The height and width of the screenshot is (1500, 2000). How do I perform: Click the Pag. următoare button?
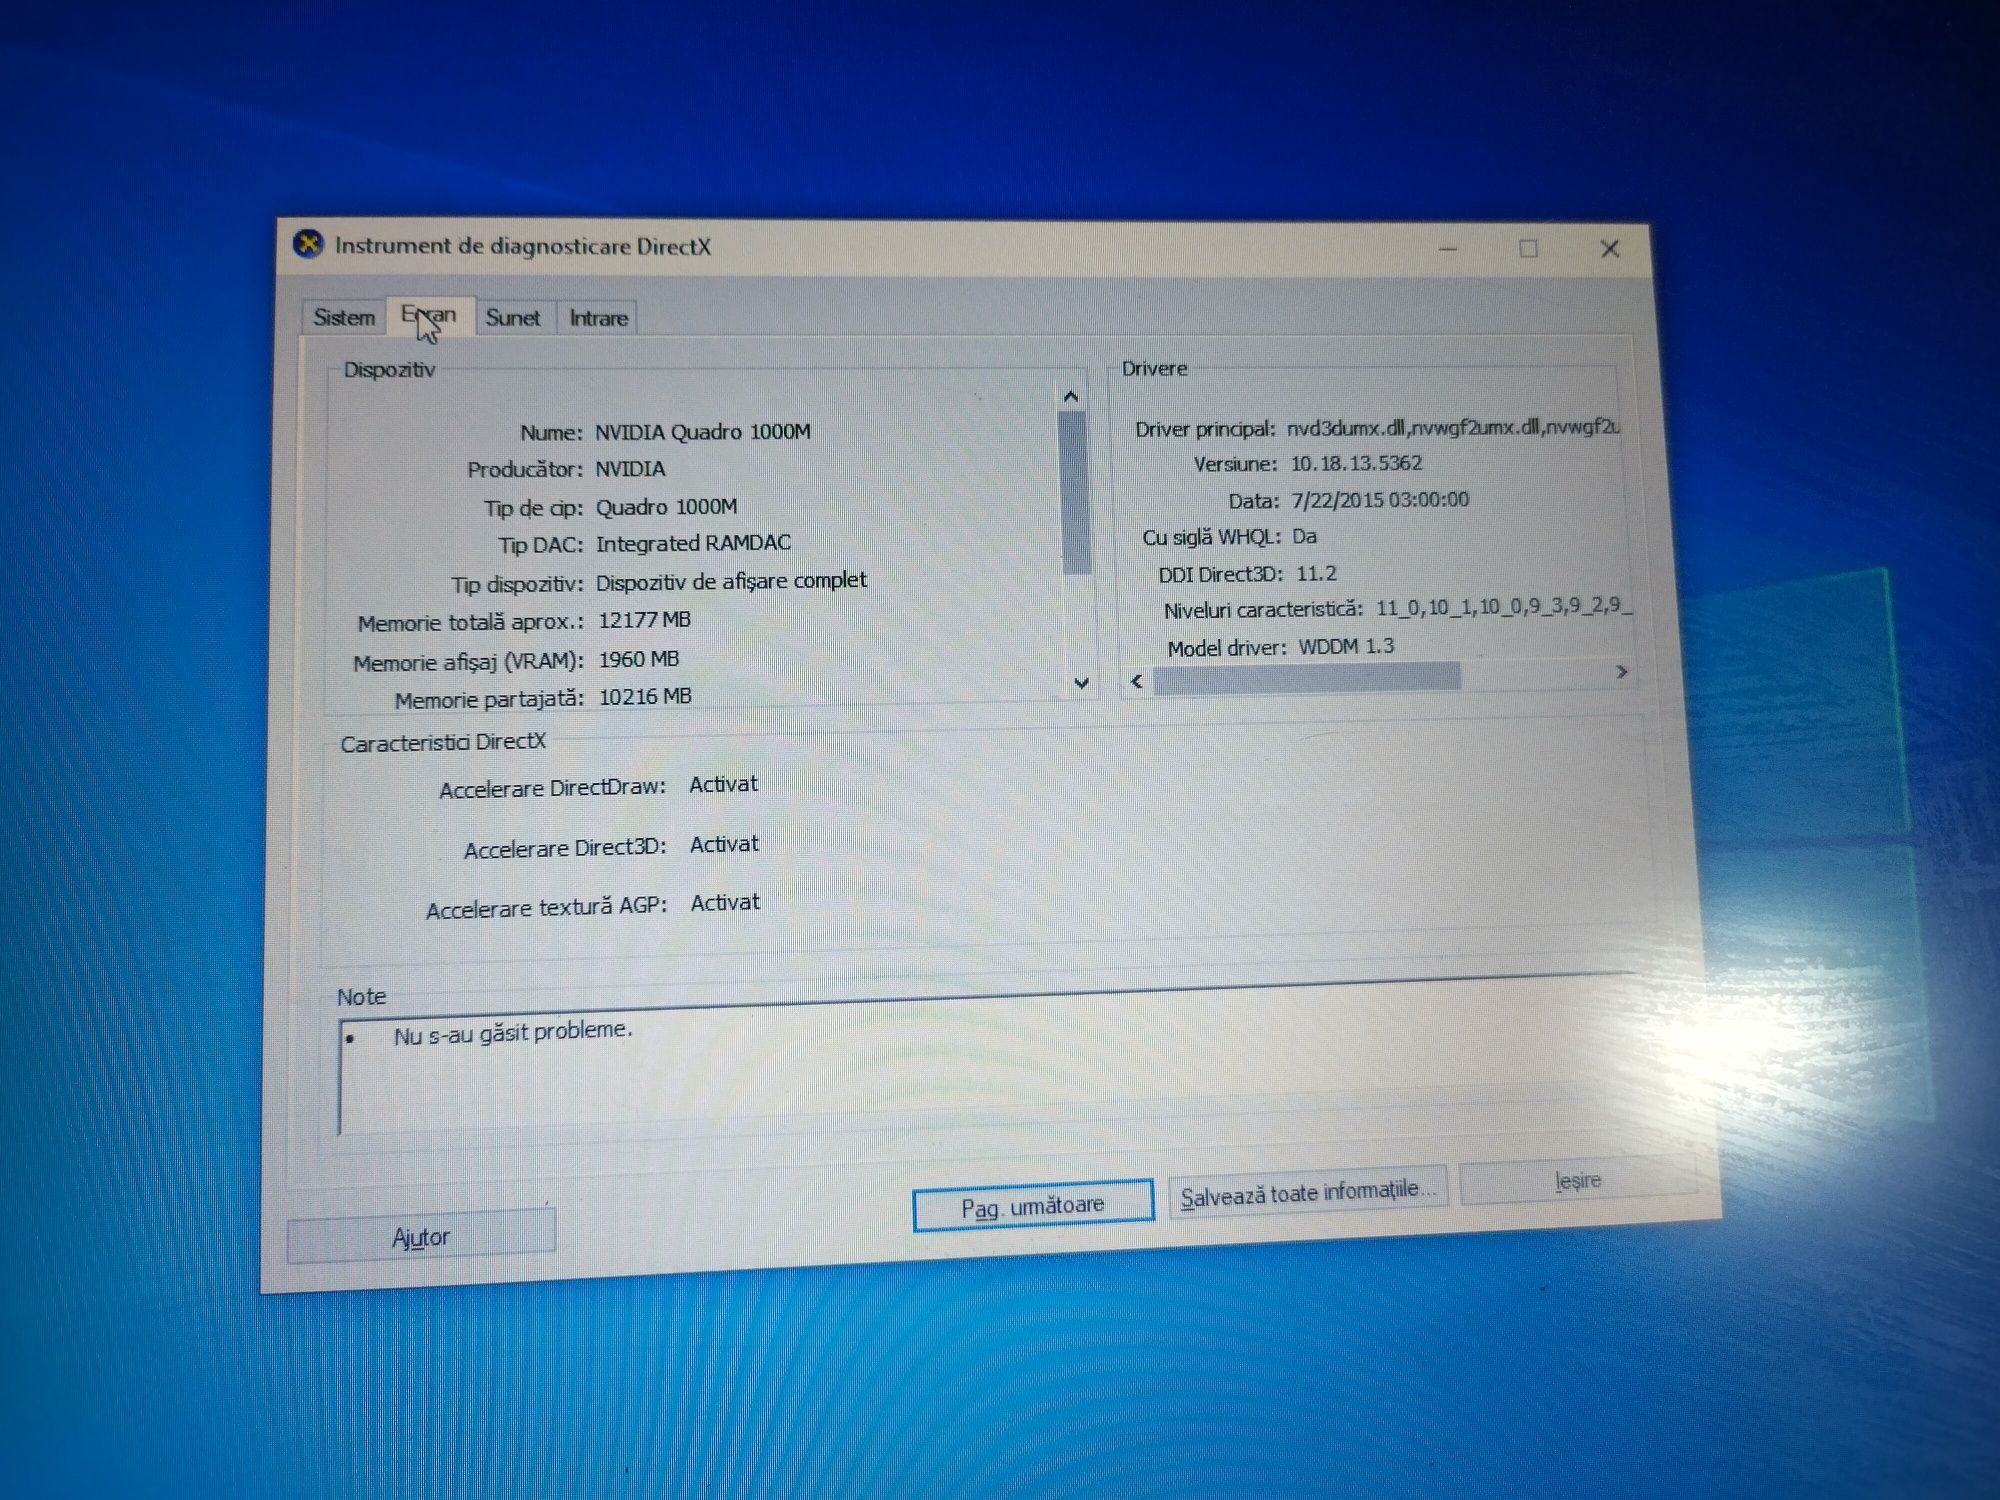tap(1033, 1205)
